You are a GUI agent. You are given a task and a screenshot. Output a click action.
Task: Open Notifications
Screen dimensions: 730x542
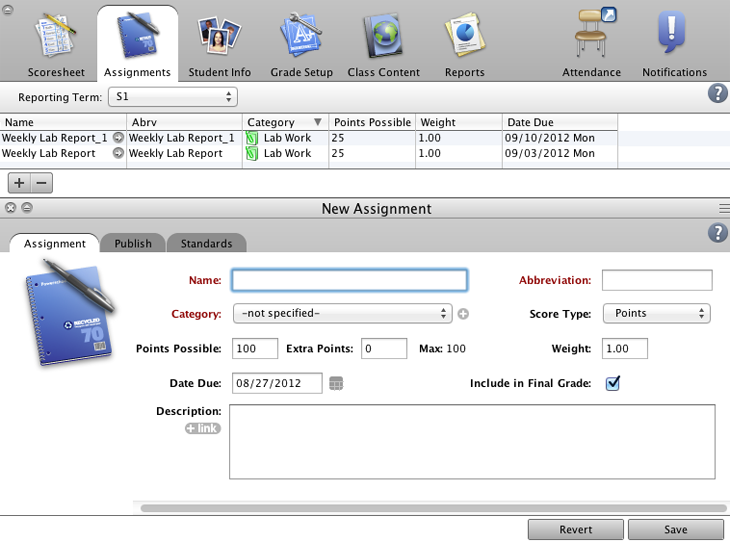[x=674, y=45]
